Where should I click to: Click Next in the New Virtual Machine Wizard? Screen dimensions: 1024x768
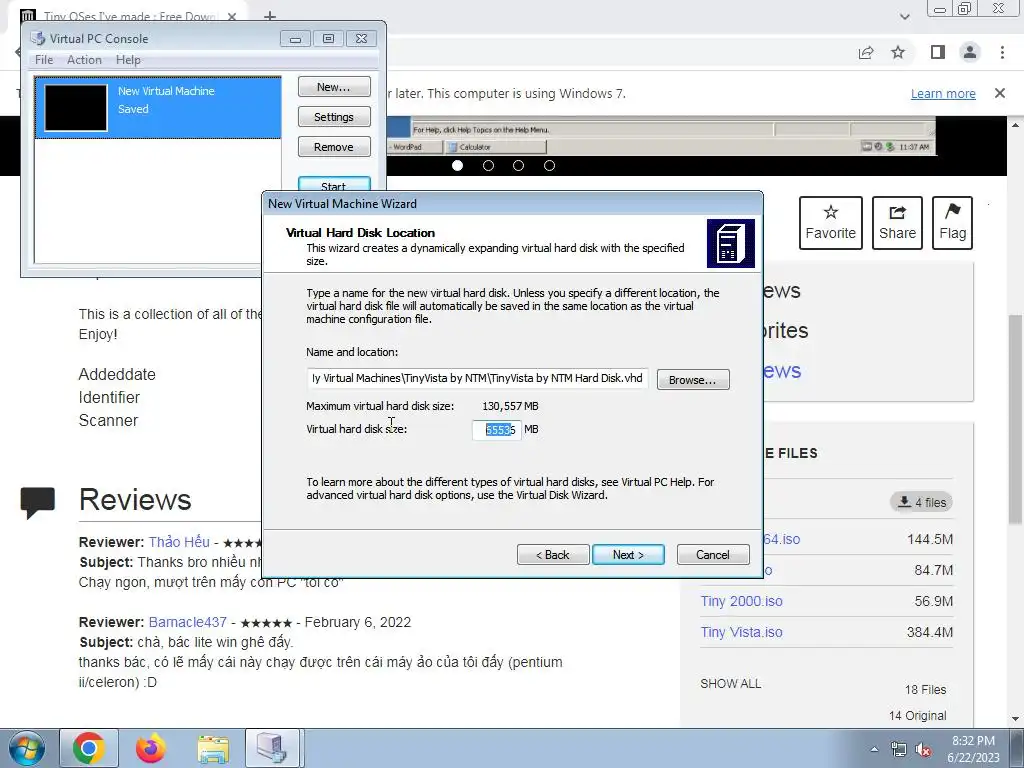pyautogui.click(x=628, y=554)
